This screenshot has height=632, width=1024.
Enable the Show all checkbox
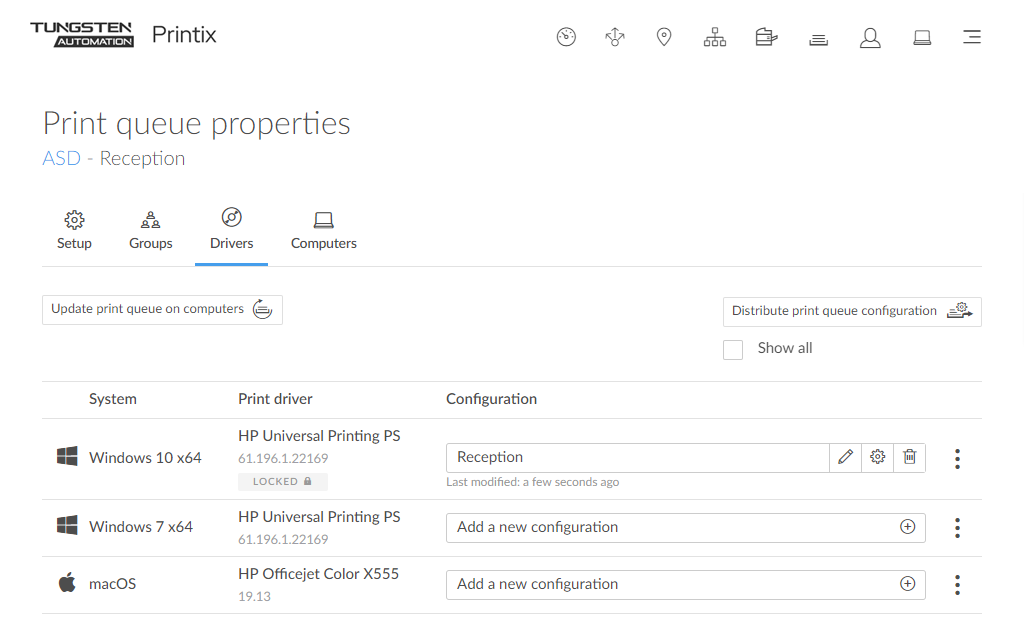pyautogui.click(x=733, y=349)
